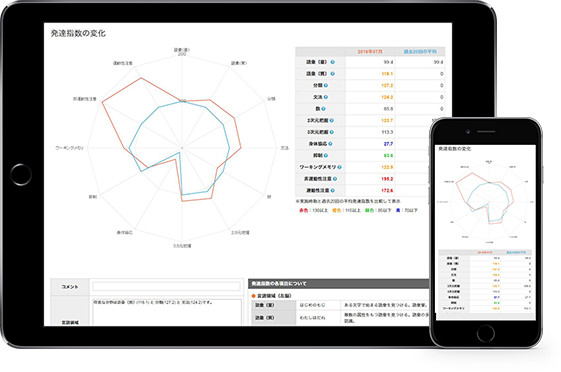Click radar chart axis label 3次元把握
561x372 pixels.
[x=182, y=246]
